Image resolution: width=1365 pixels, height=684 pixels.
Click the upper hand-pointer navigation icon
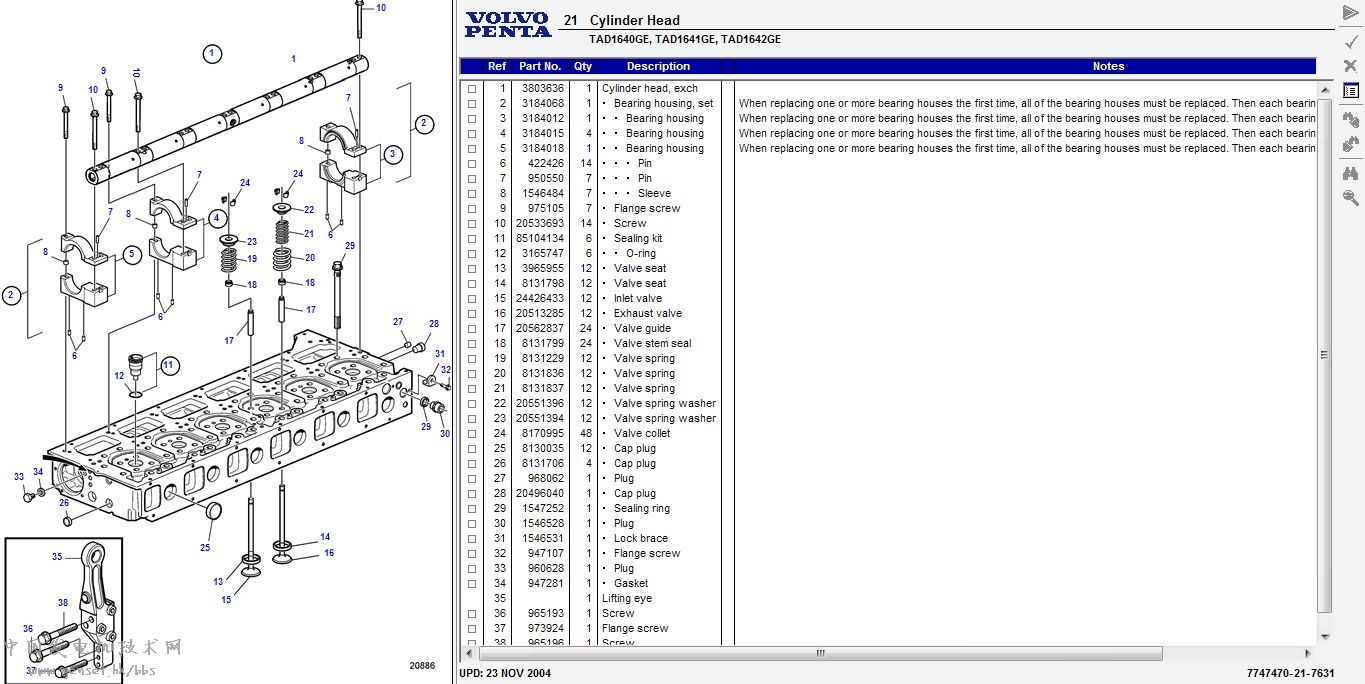1350,119
